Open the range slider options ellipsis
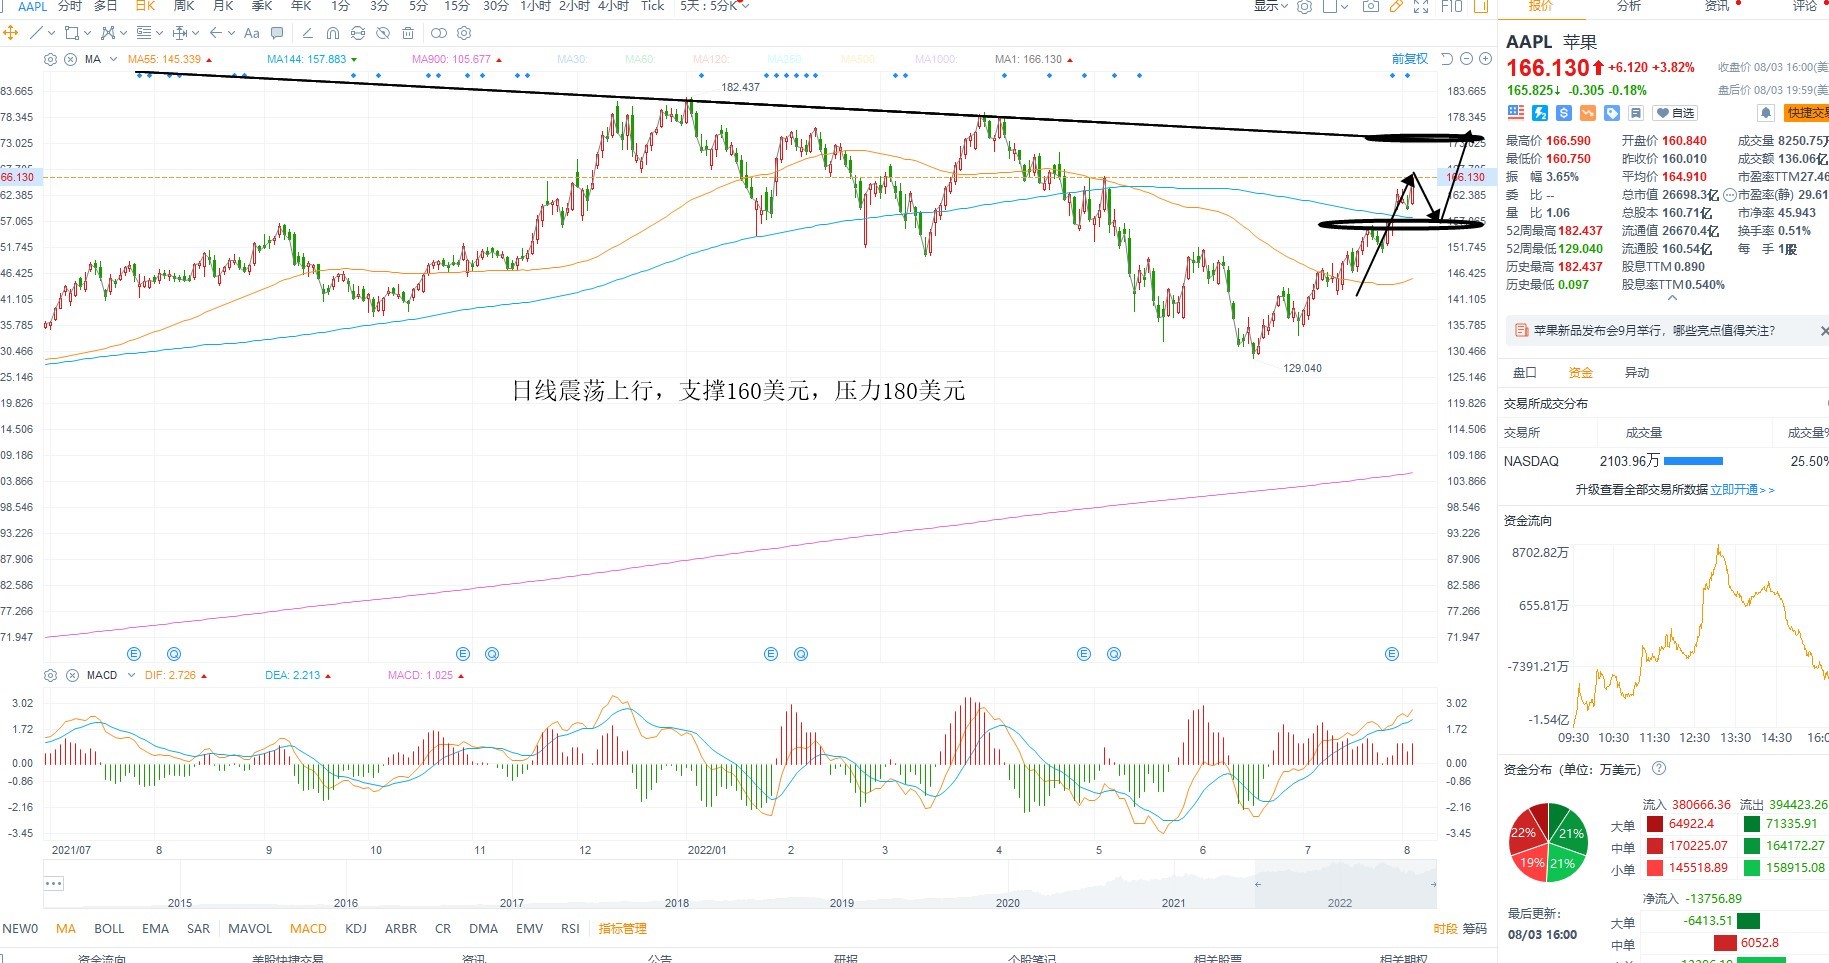Viewport: 1829px width, 963px height. point(54,883)
